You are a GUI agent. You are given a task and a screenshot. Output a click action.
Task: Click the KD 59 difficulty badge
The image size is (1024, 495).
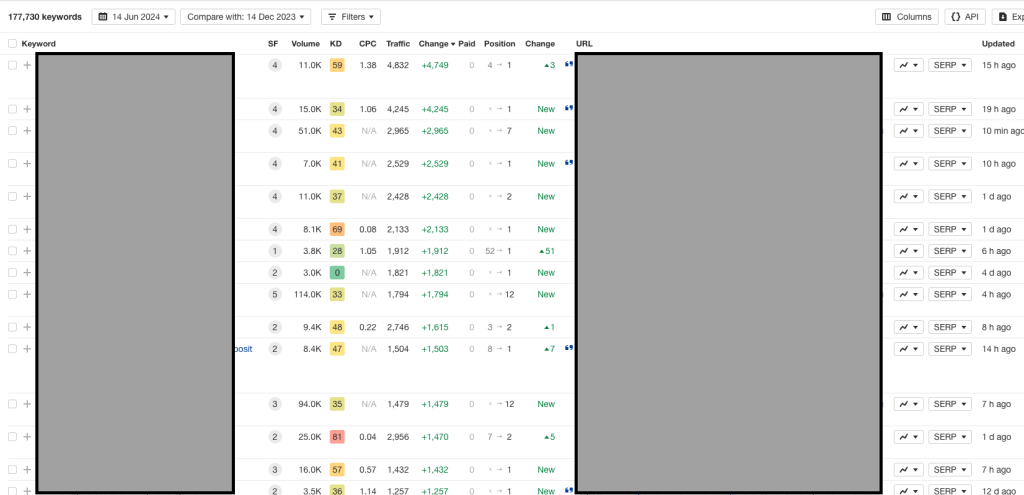coord(337,65)
